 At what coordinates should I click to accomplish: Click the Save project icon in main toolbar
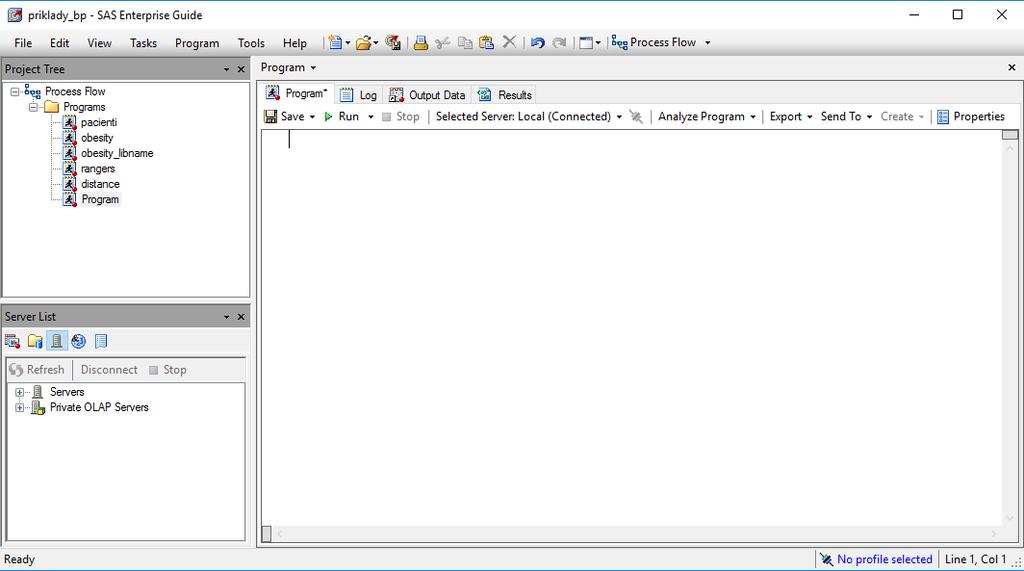click(392, 42)
